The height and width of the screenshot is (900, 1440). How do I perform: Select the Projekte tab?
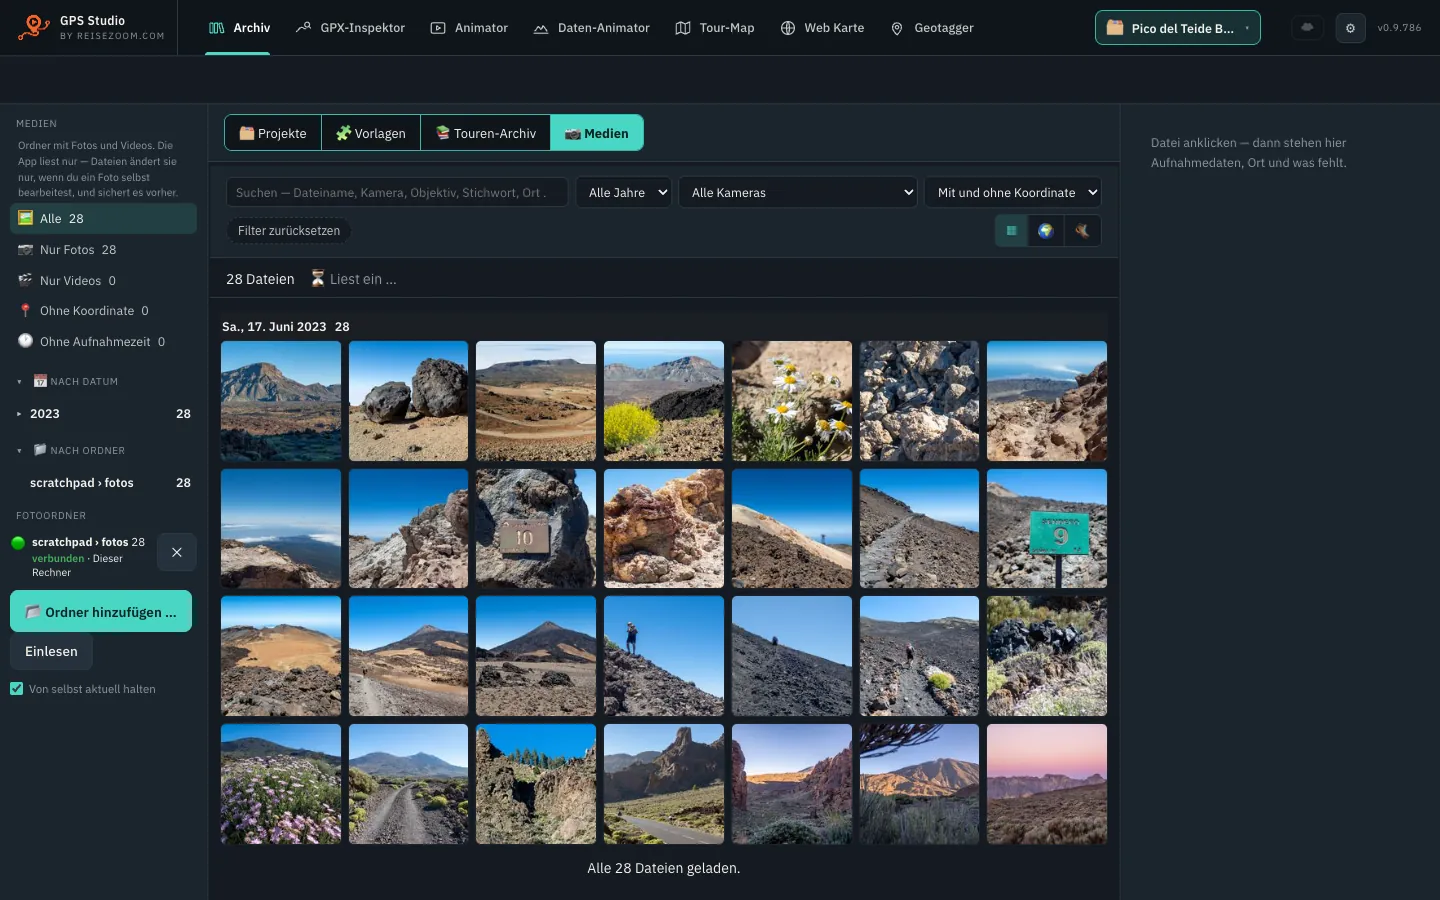(273, 133)
